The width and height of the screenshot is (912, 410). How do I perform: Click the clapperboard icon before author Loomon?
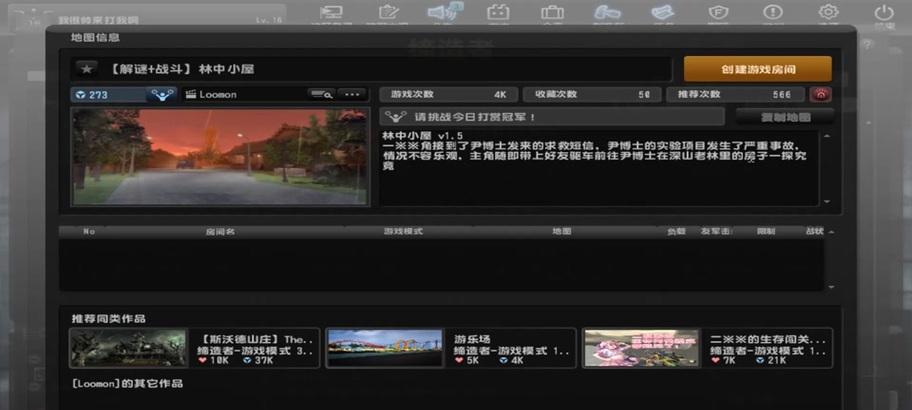pos(191,95)
